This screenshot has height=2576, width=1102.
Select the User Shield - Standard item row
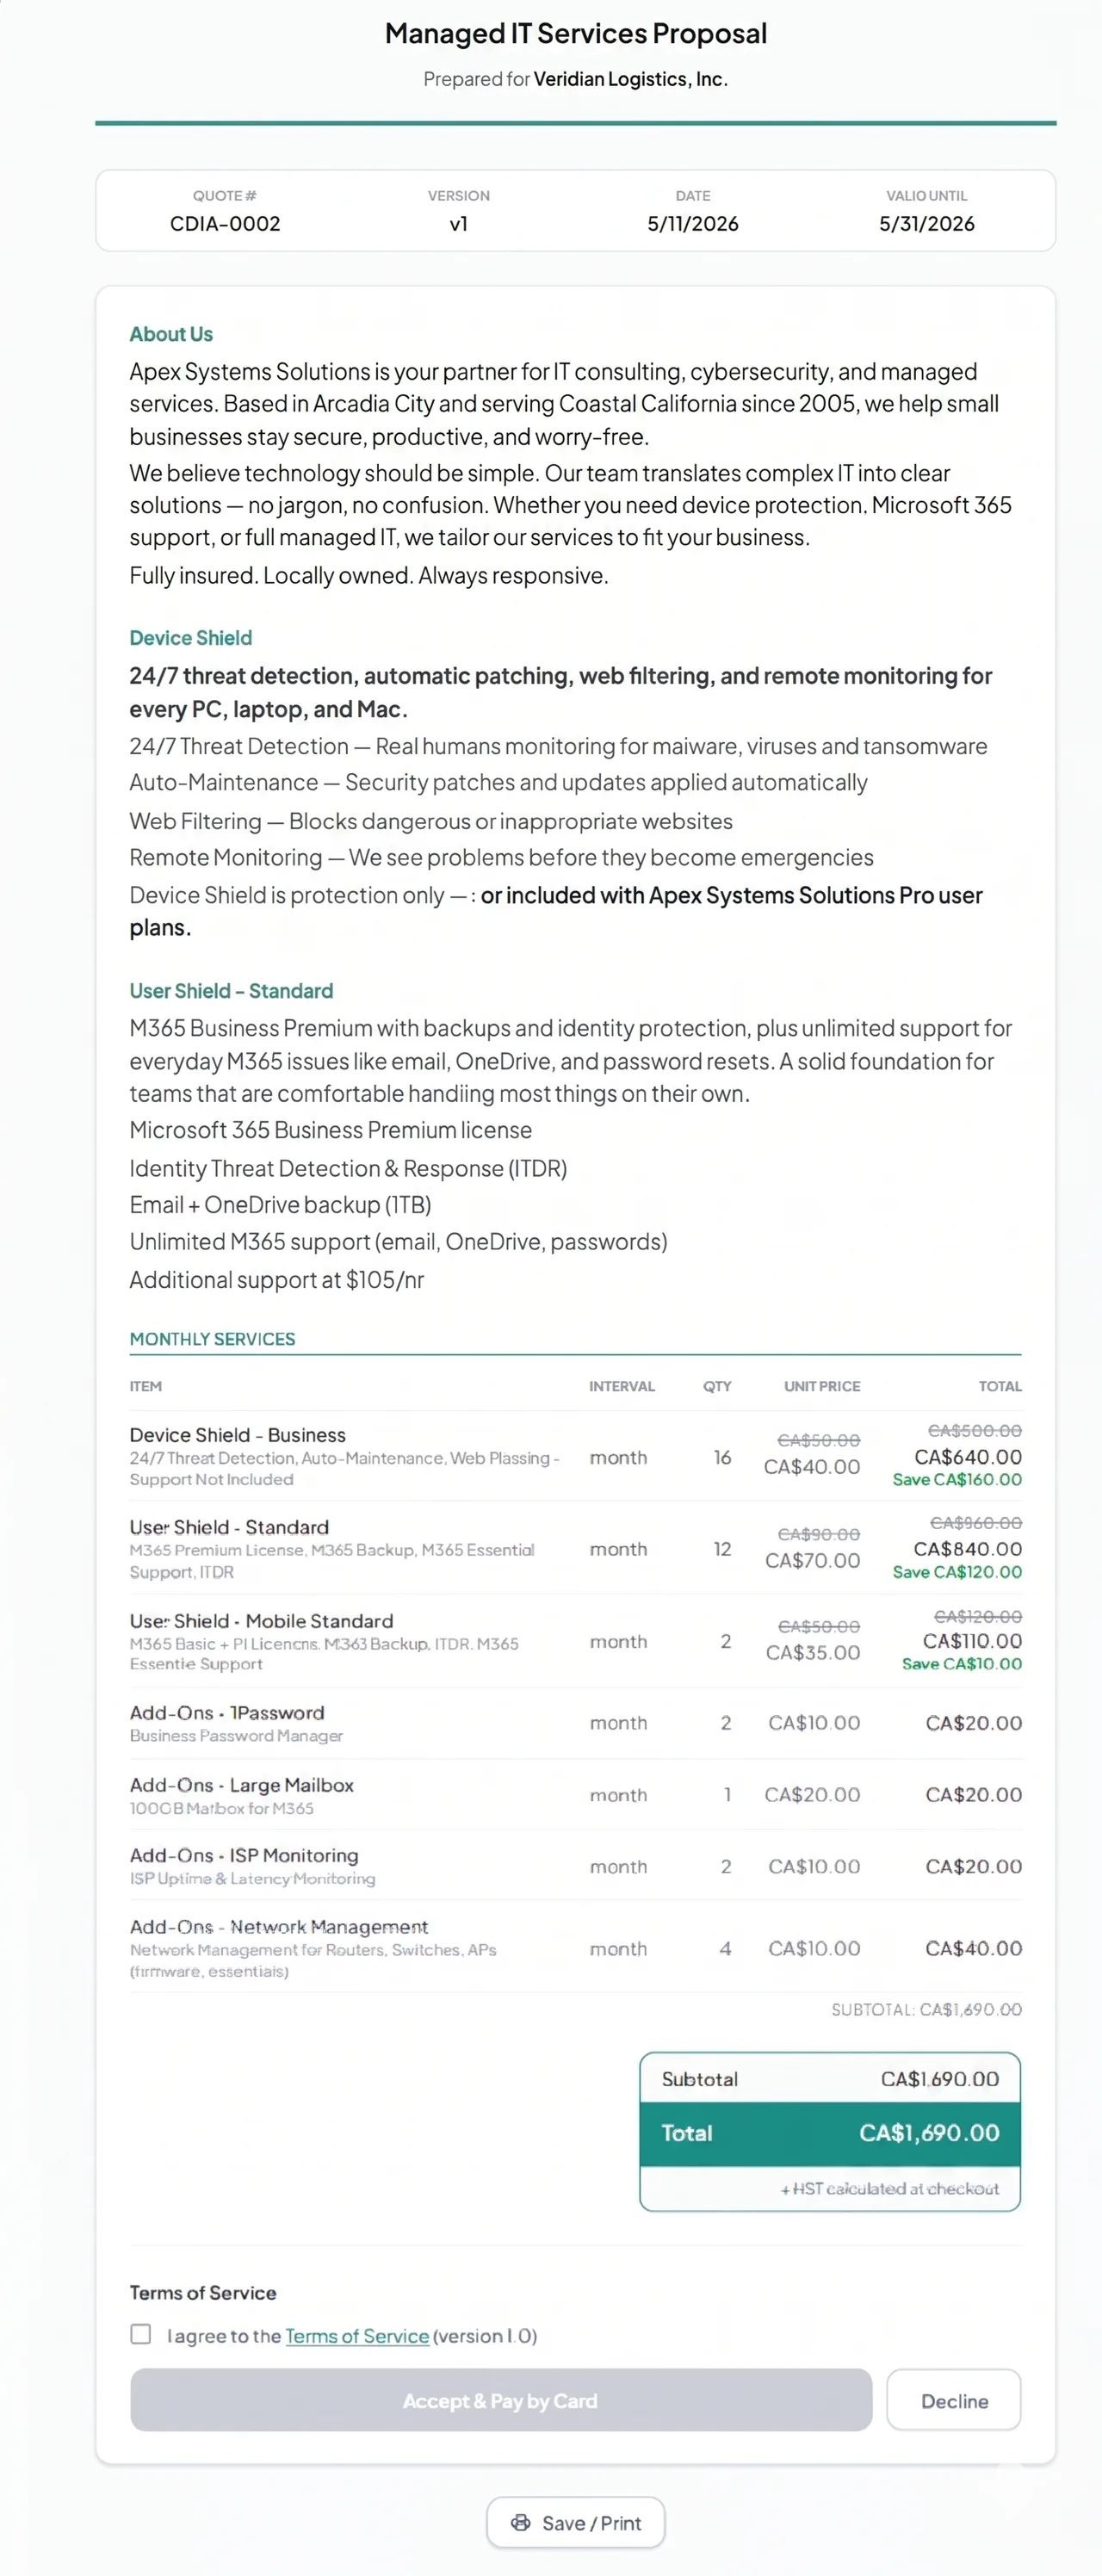[x=575, y=1548]
